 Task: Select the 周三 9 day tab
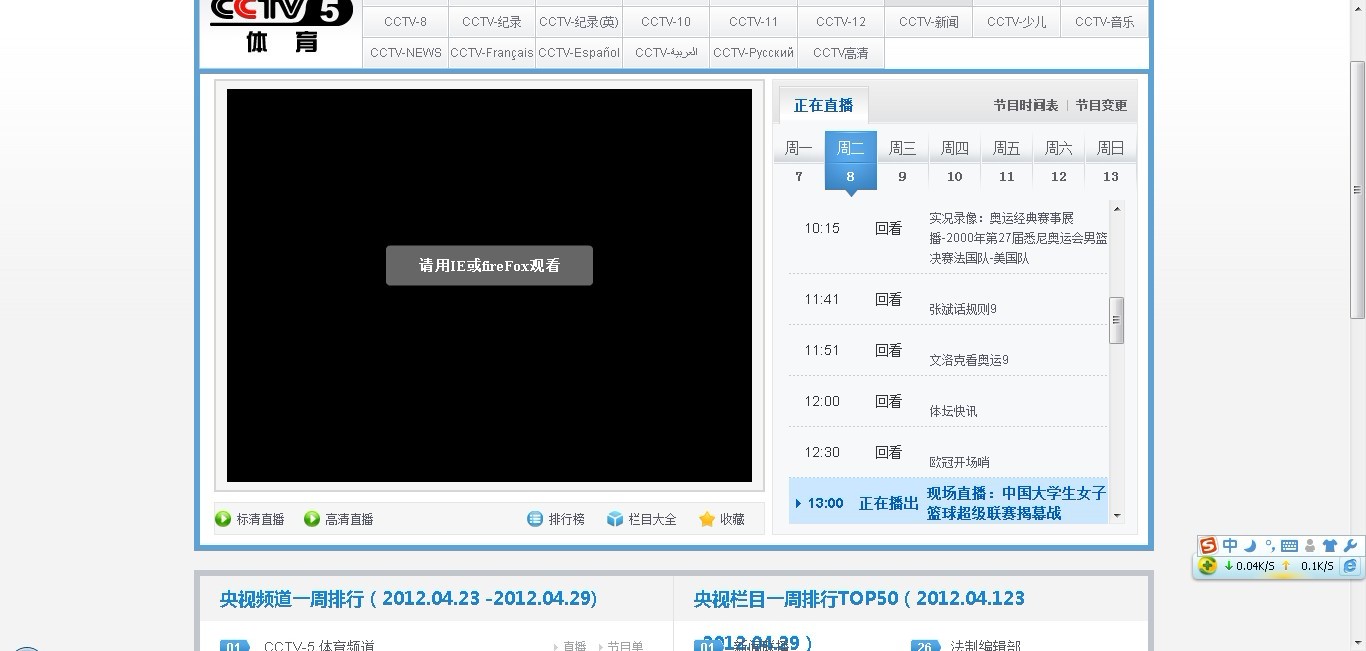coord(902,161)
